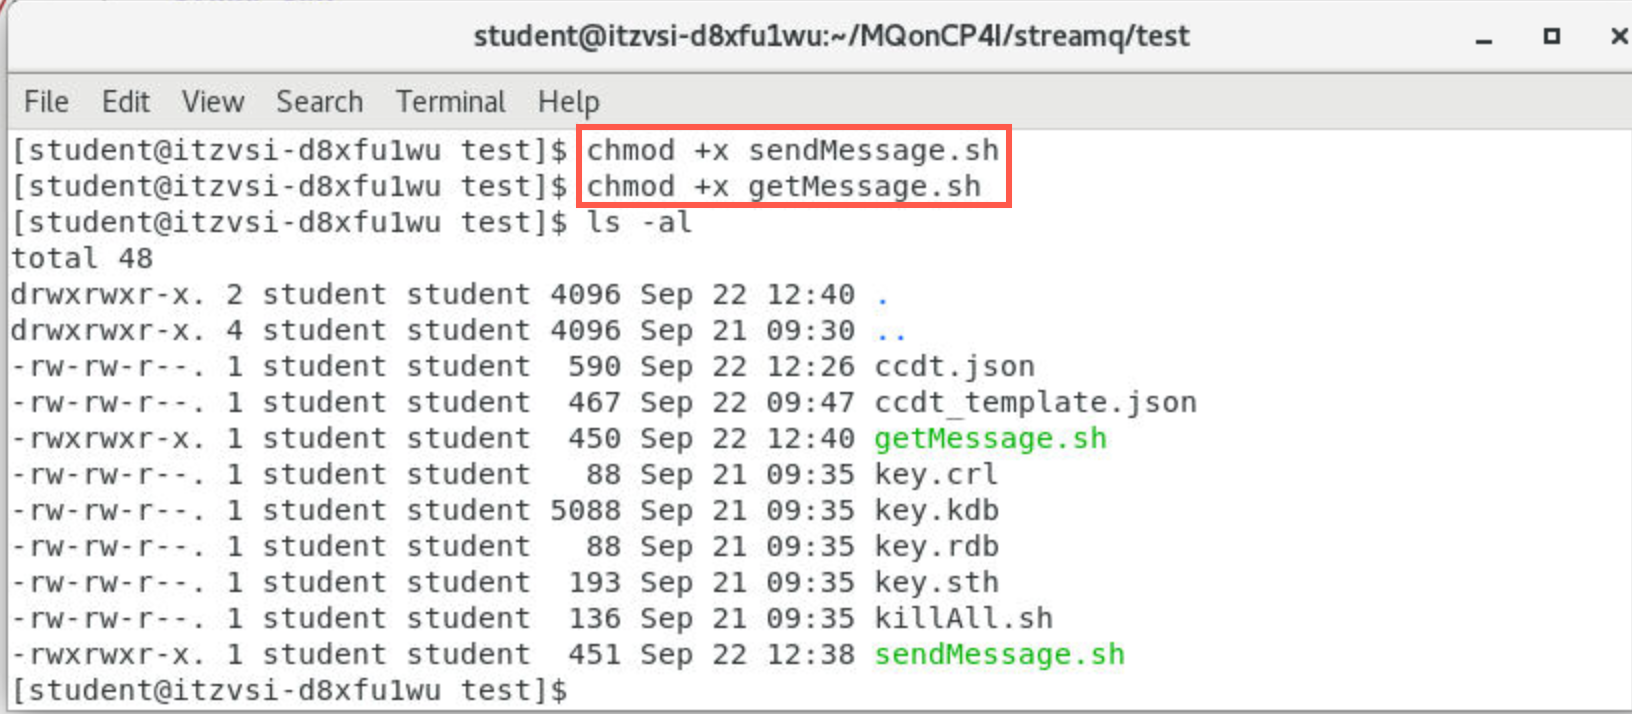Screen dimensions: 1632x714
Task: Click the ccdt_template.json filename
Action: point(1035,403)
